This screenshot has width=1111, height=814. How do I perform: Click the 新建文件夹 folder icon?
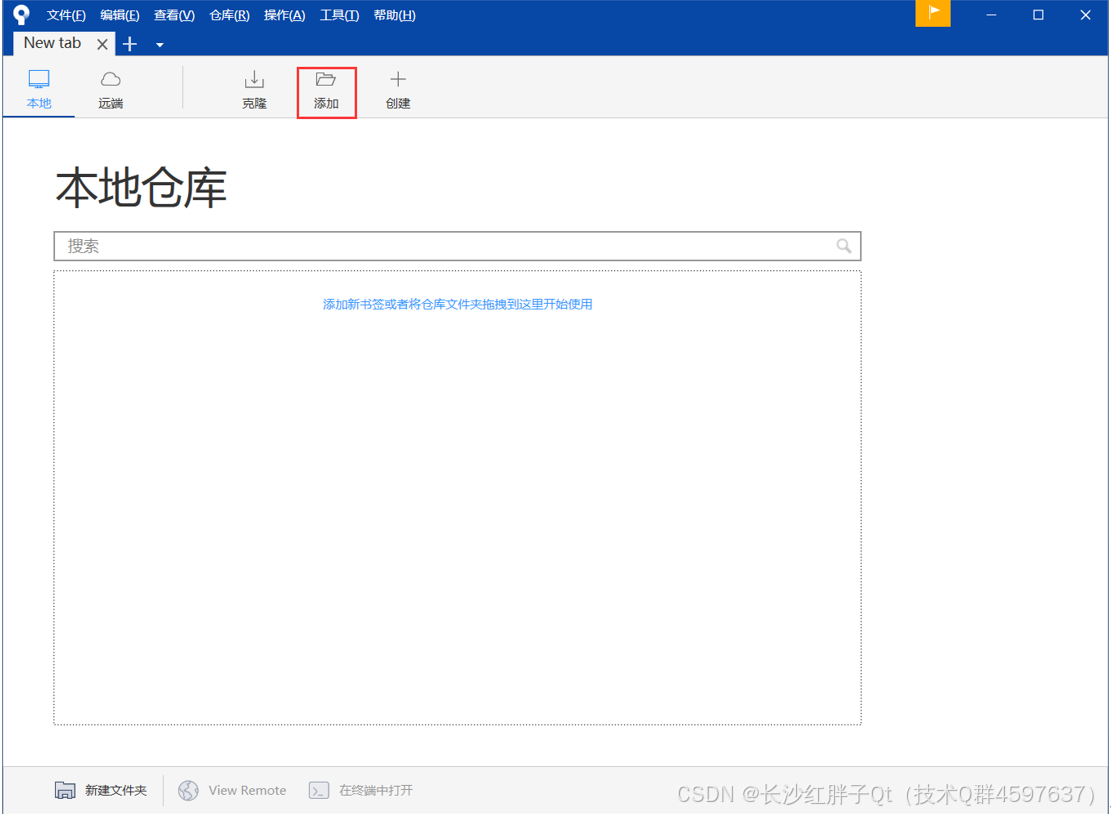click(64, 790)
